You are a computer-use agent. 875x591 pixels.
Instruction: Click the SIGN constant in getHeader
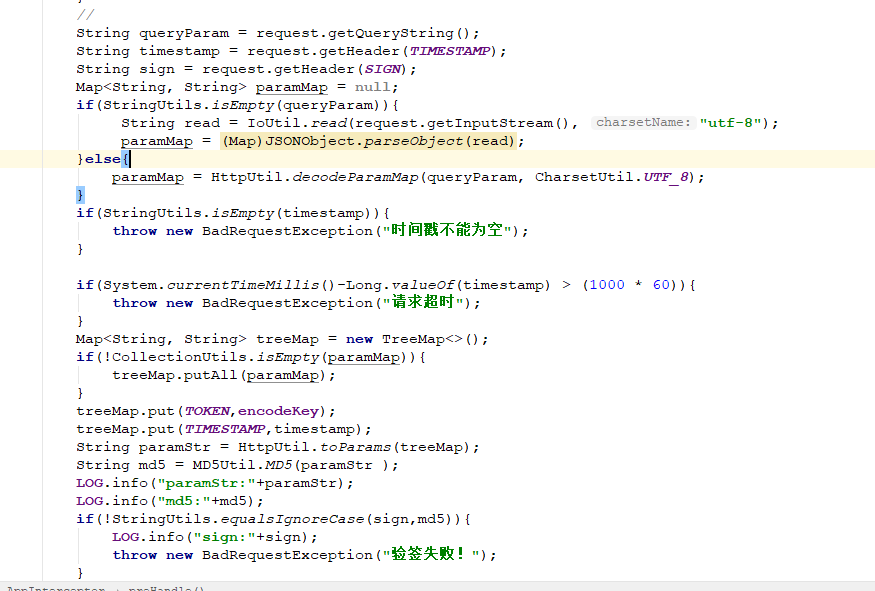click(x=382, y=69)
